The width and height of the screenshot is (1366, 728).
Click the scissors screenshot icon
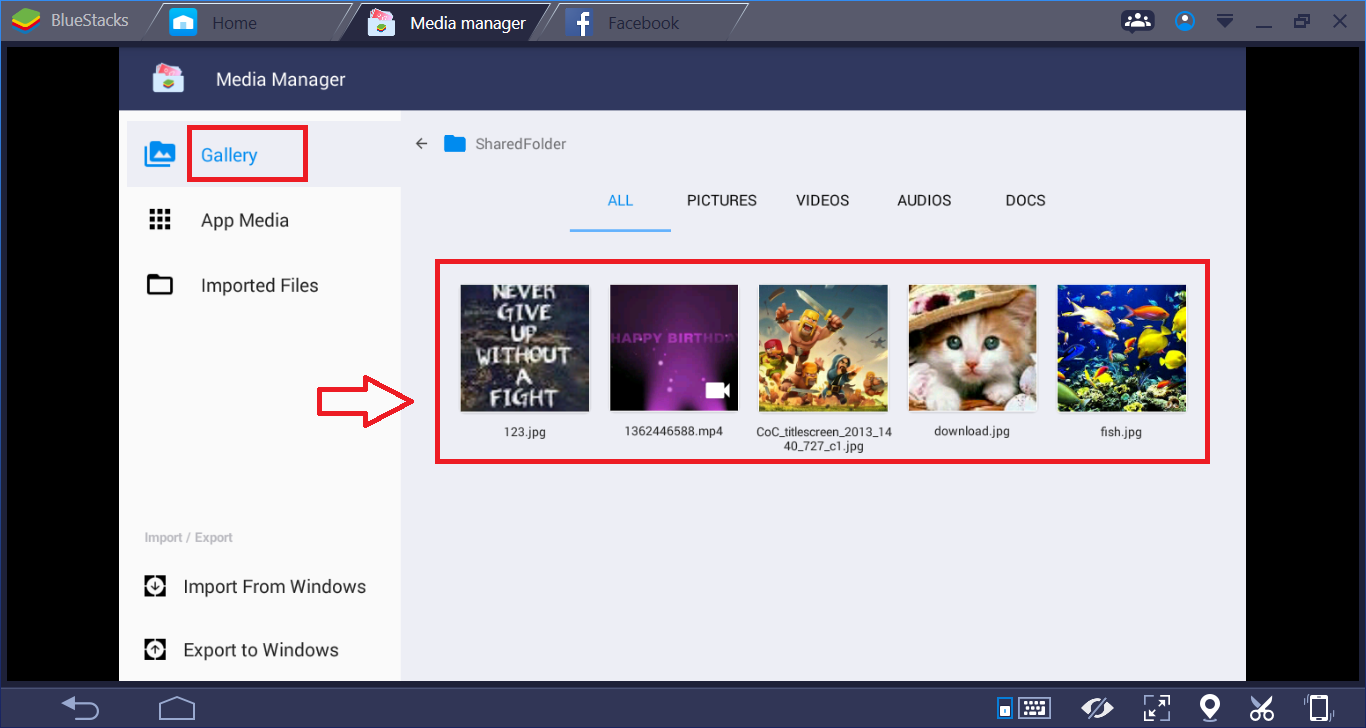click(1262, 708)
